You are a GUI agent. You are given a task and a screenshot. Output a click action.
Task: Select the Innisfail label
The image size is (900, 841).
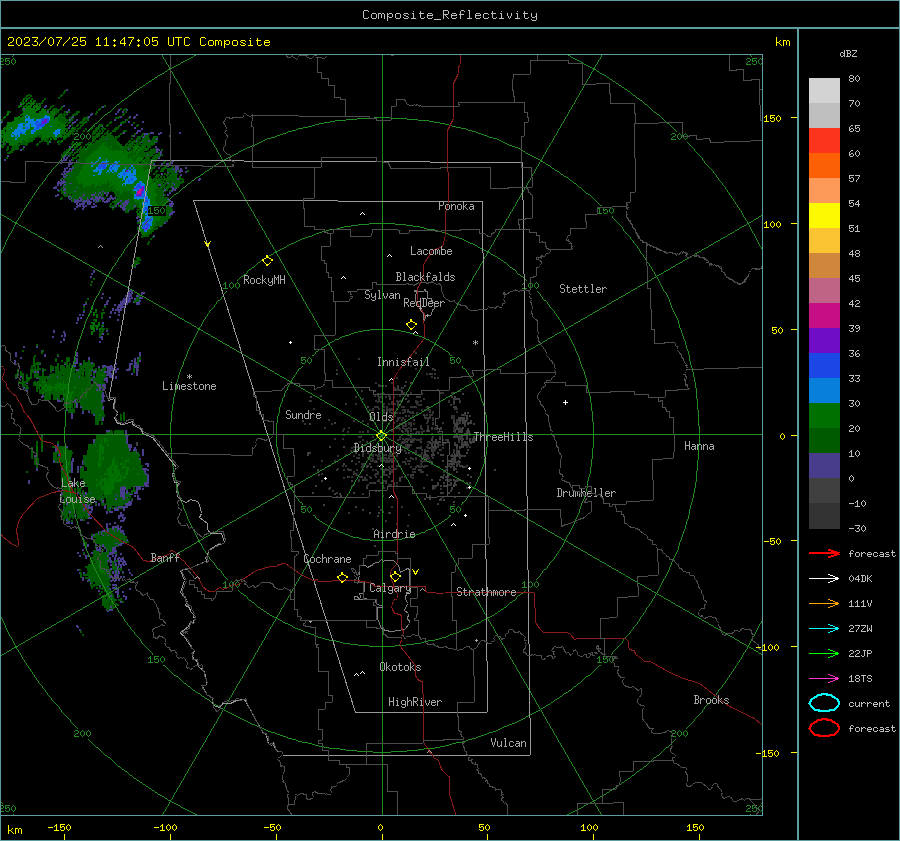click(x=403, y=362)
